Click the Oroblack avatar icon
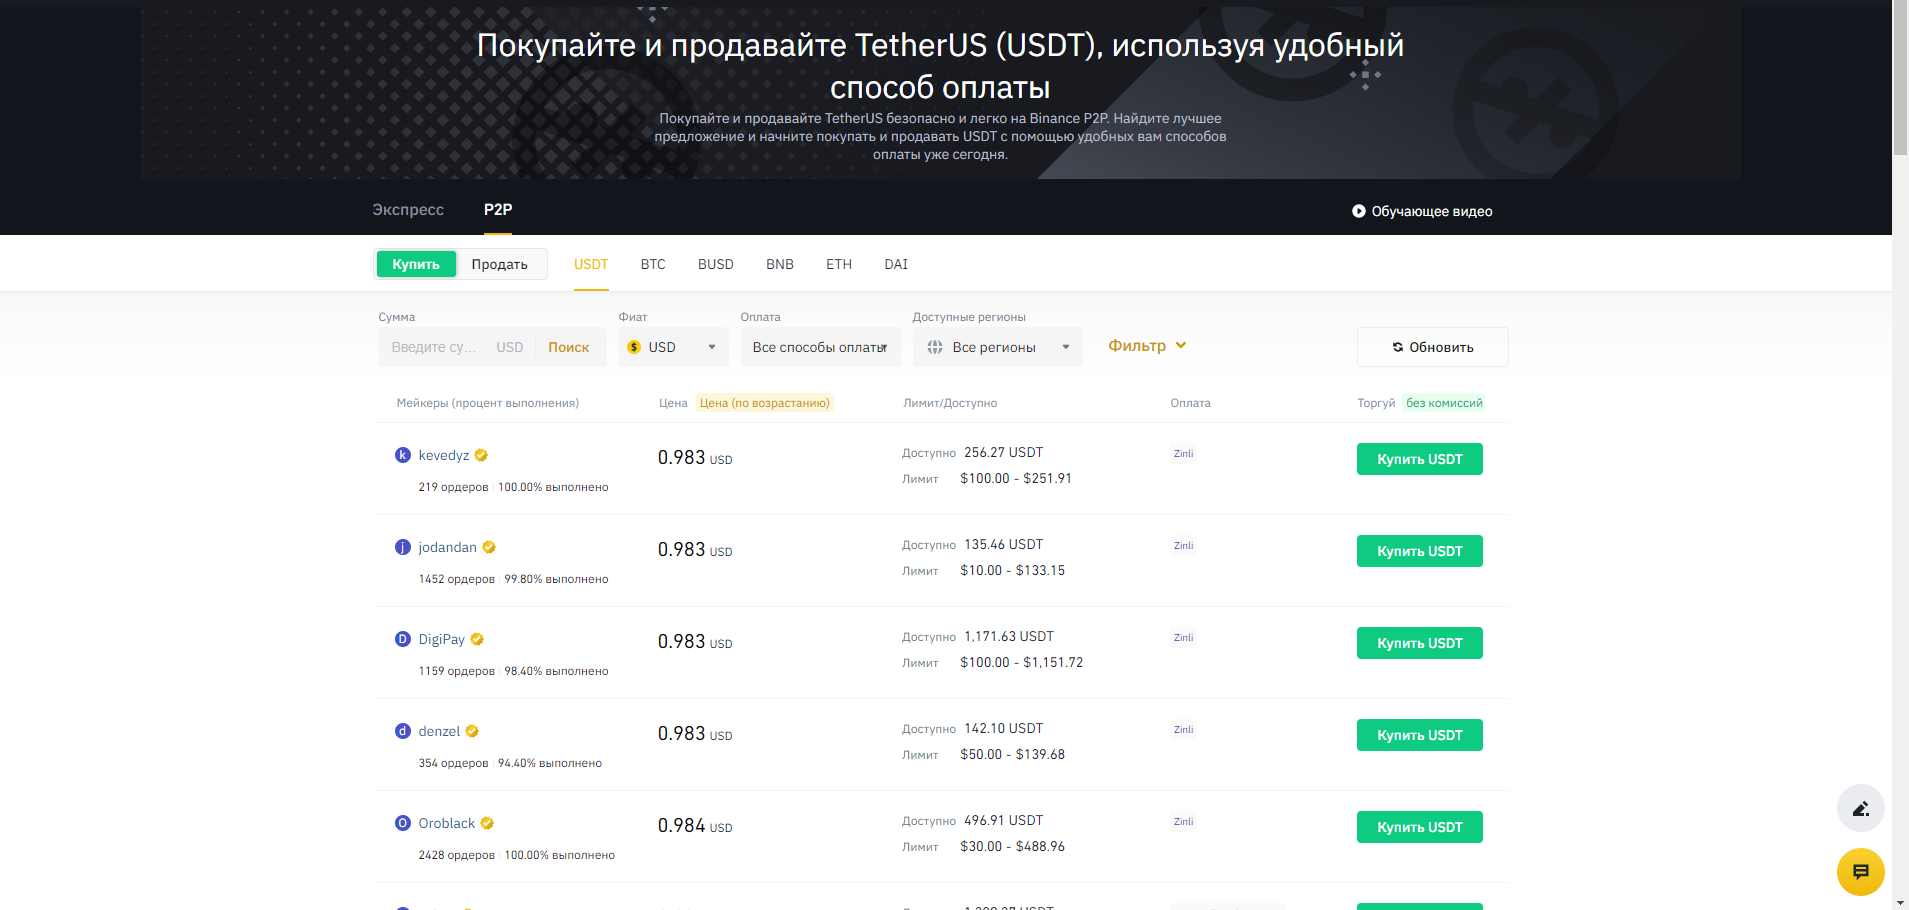This screenshot has width=1909, height=910. pyautogui.click(x=403, y=823)
